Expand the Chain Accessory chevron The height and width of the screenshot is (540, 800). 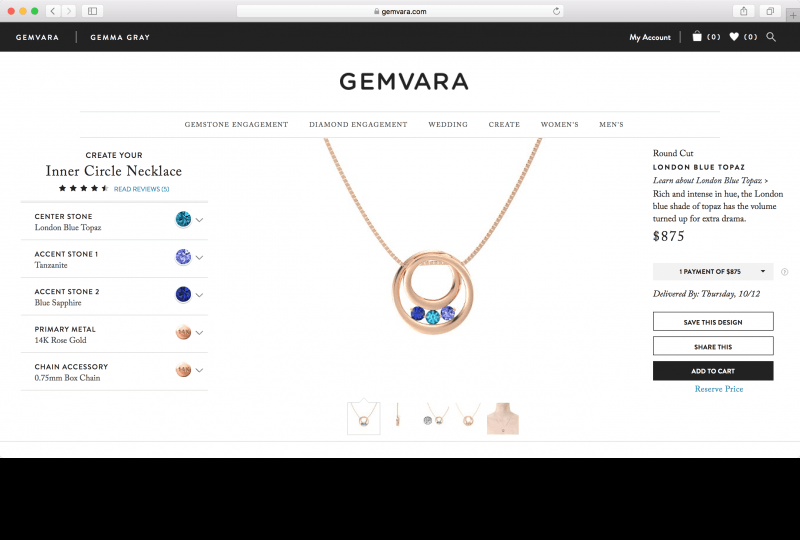199,370
